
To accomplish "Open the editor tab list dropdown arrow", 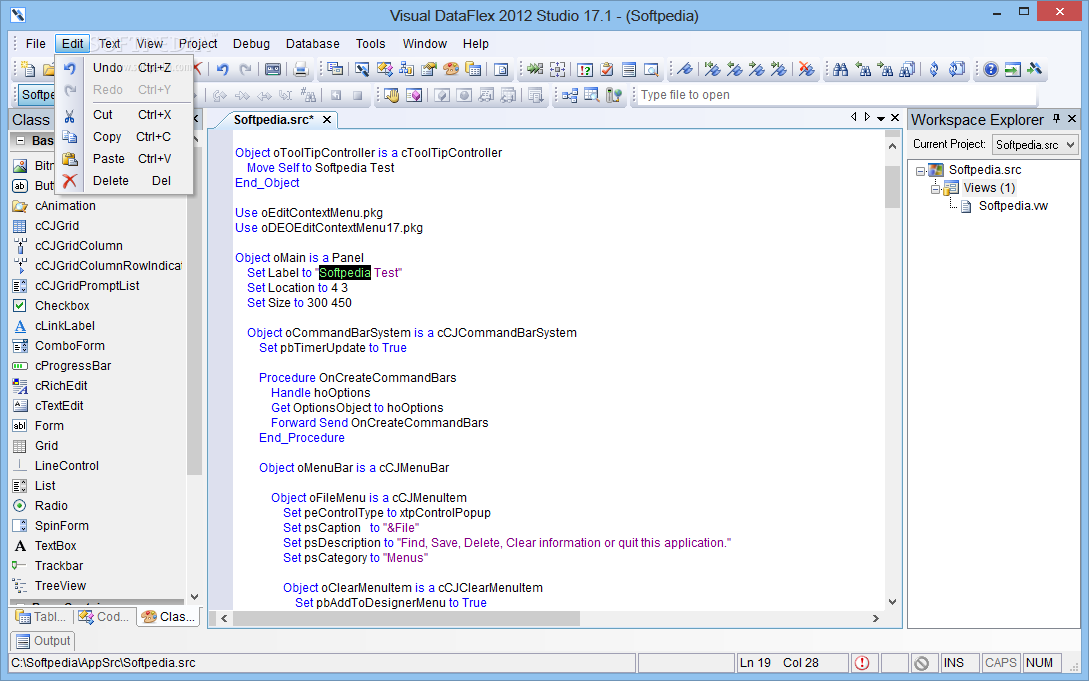I will tap(881, 119).
